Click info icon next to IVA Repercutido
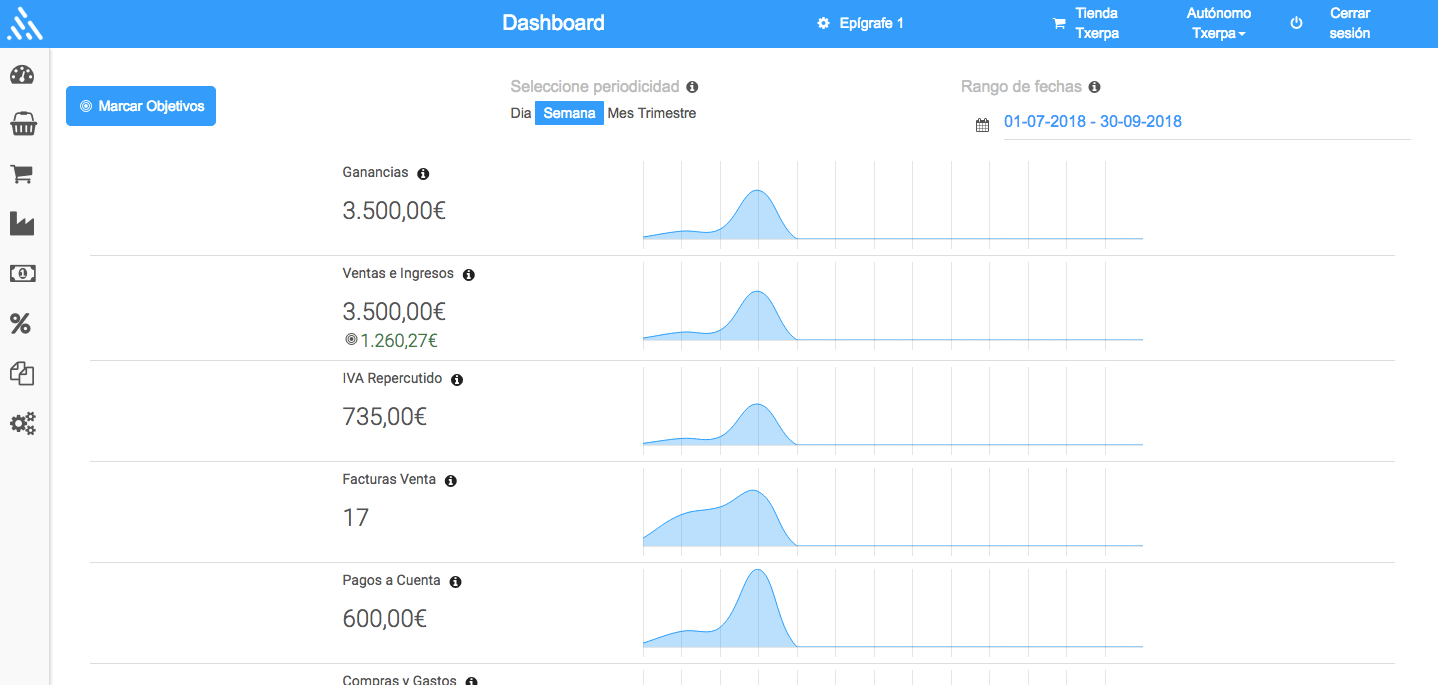 [x=457, y=380]
